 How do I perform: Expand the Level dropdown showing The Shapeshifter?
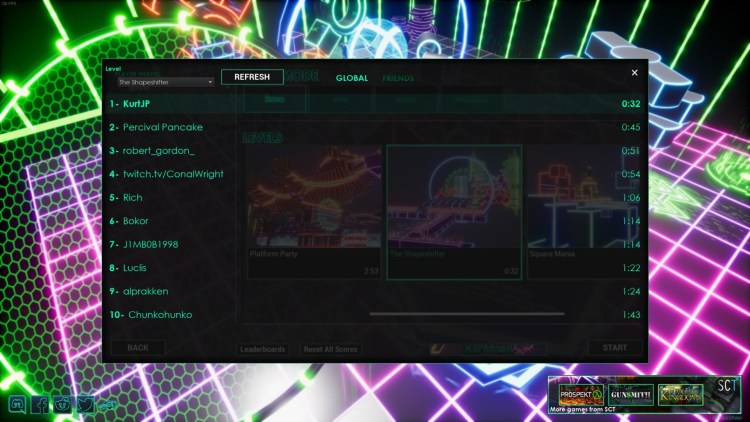[165, 82]
